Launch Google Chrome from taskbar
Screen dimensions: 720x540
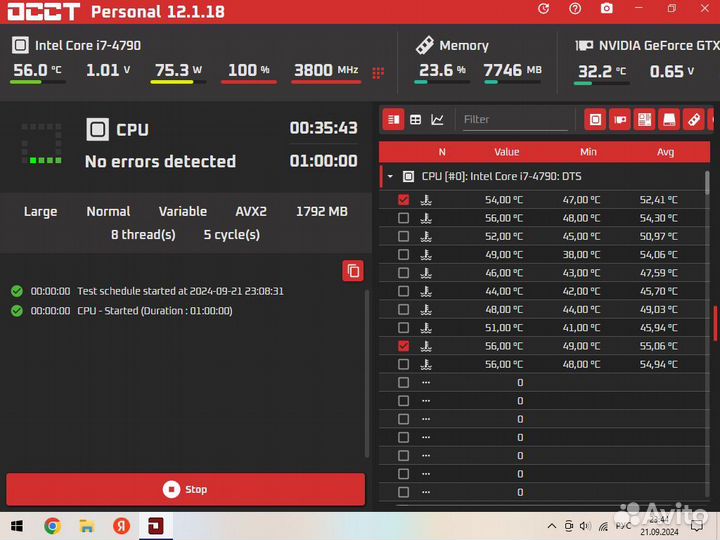(52, 526)
